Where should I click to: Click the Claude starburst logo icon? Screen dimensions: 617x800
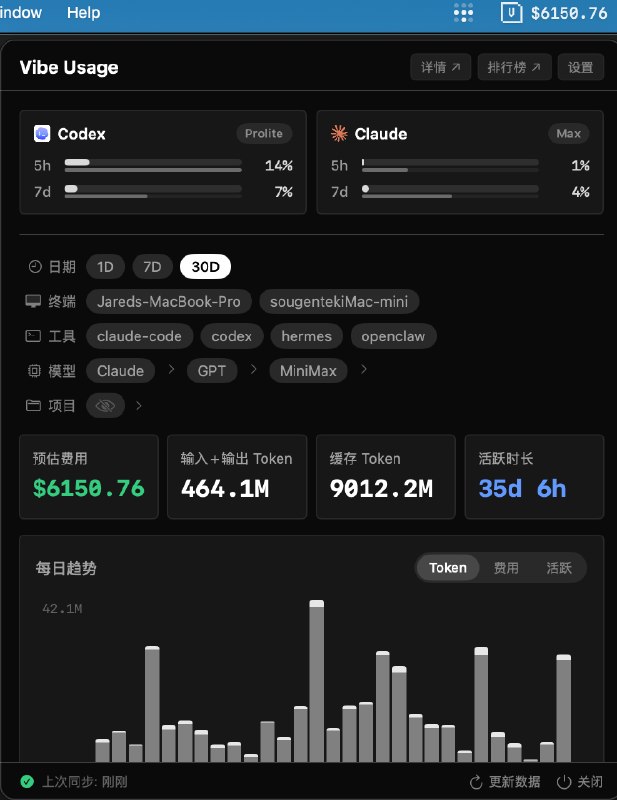(339, 134)
